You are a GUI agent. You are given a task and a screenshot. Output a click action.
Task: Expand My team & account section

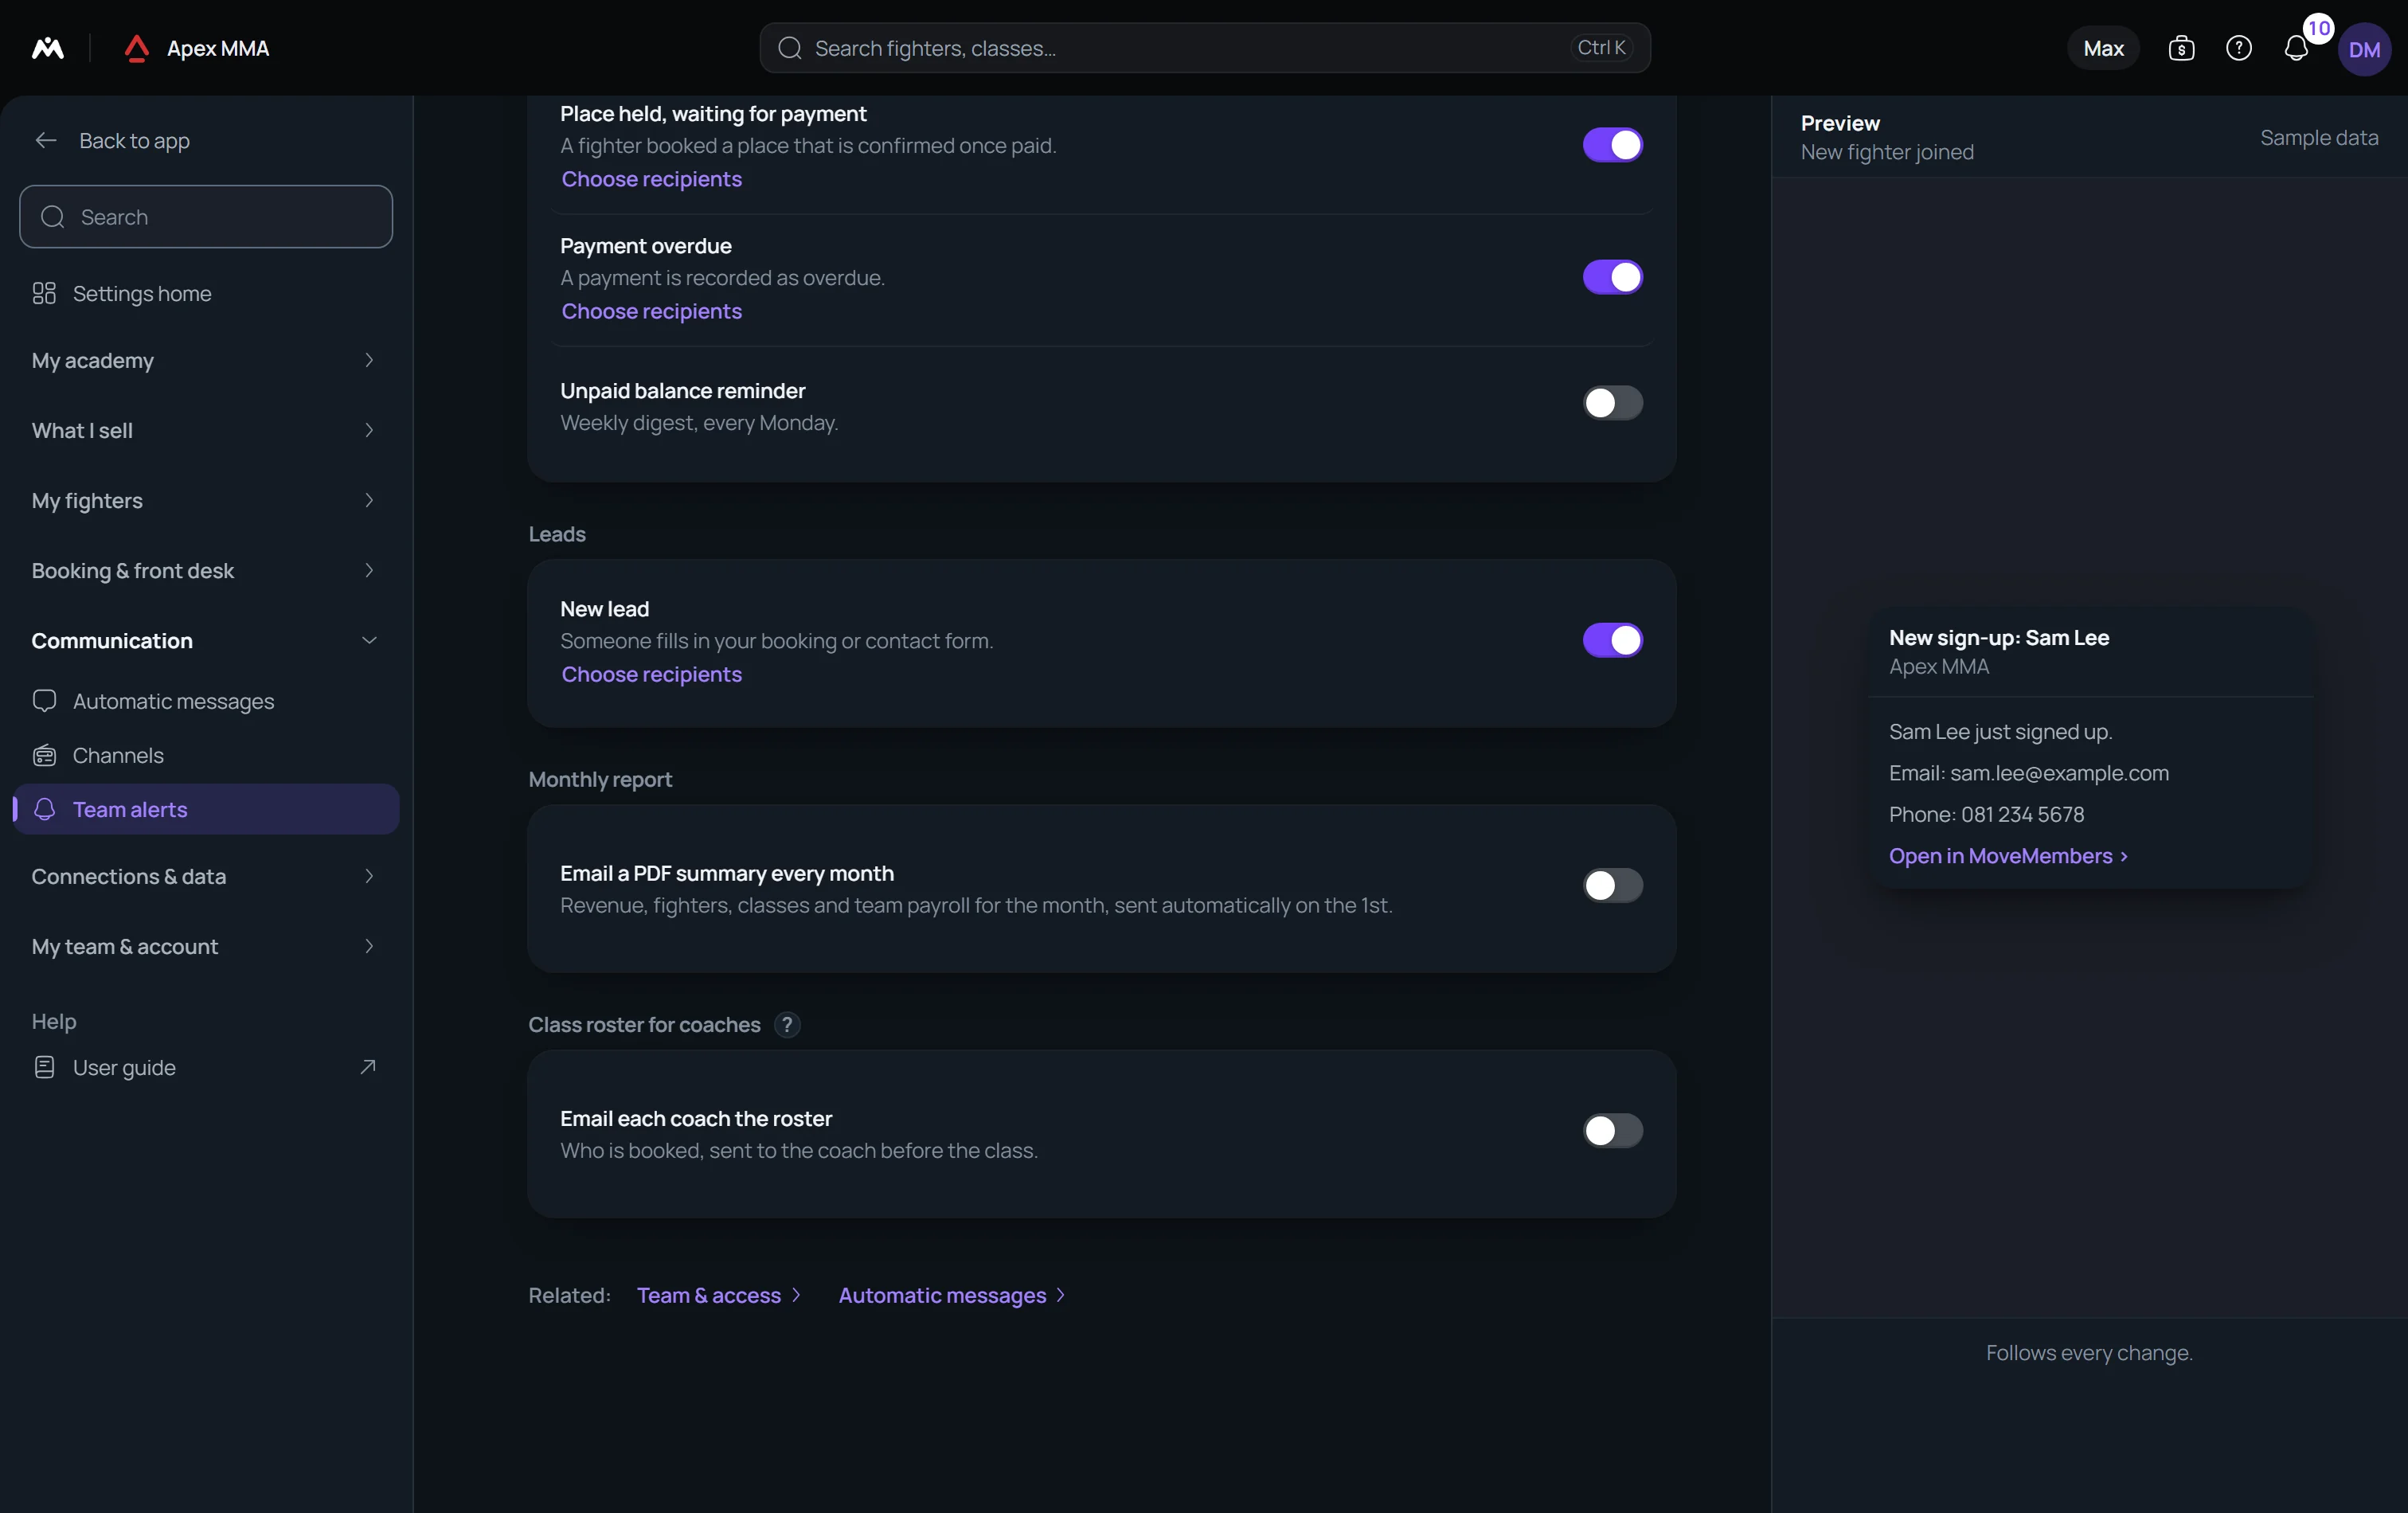click(x=206, y=946)
